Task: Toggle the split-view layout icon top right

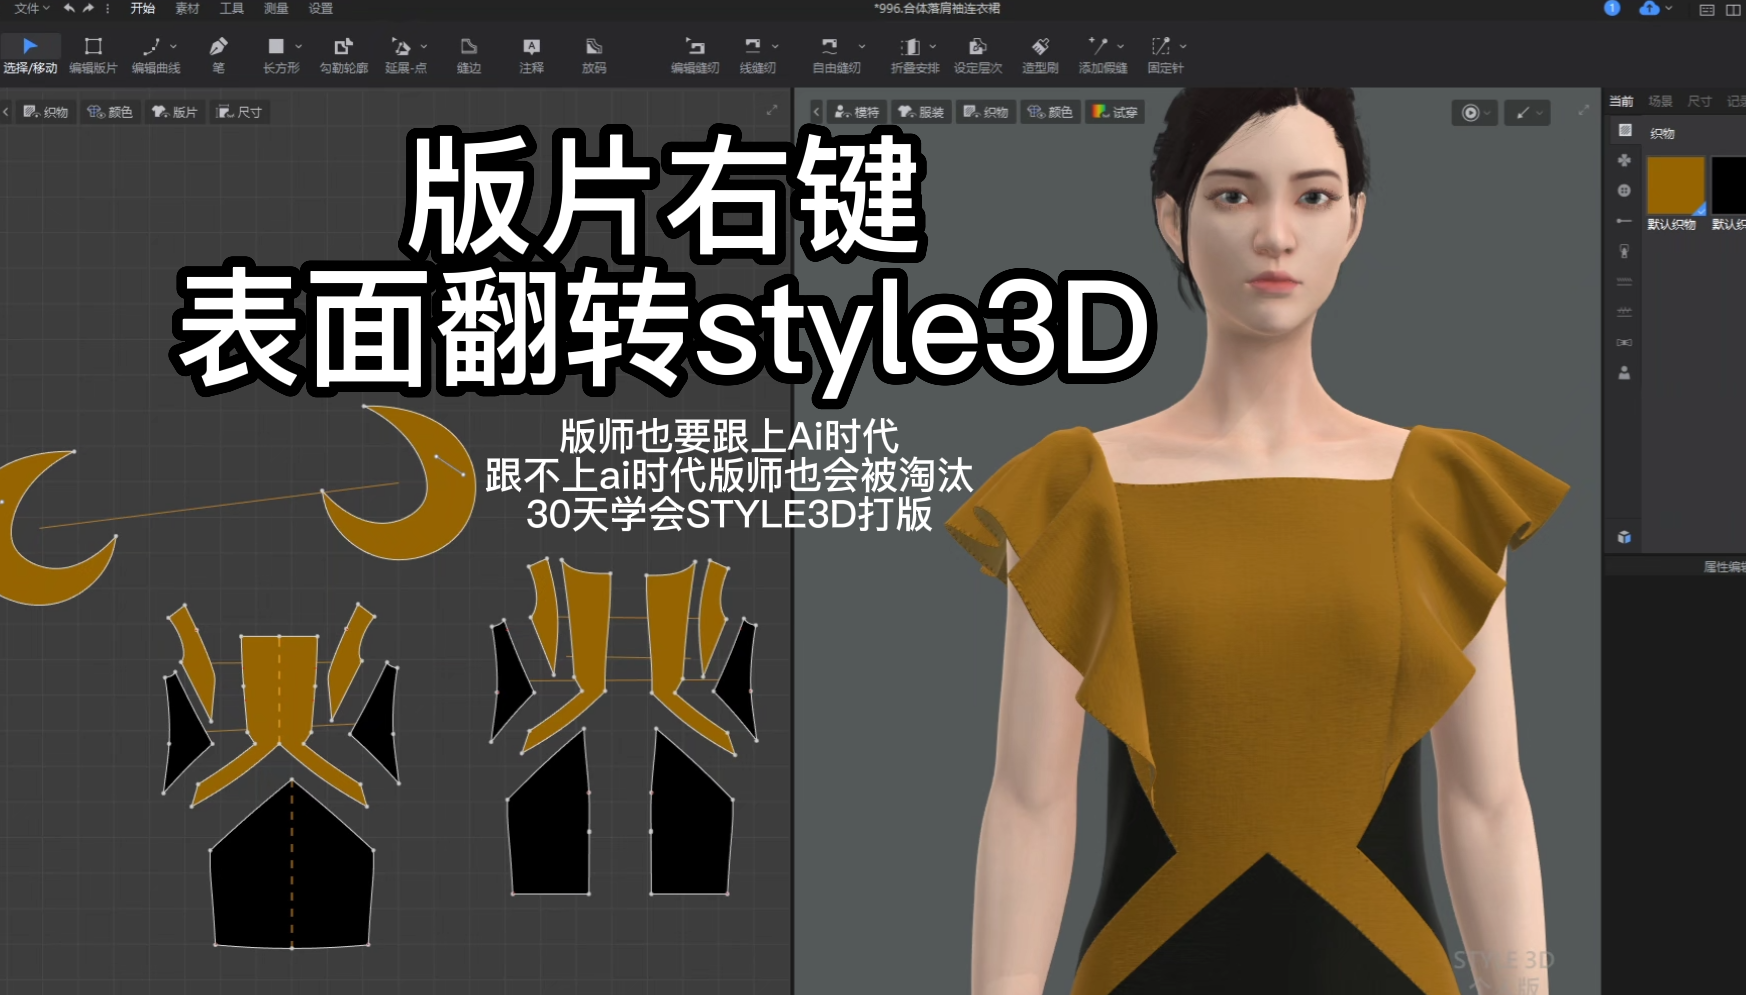Action: pyautogui.click(x=1733, y=9)
